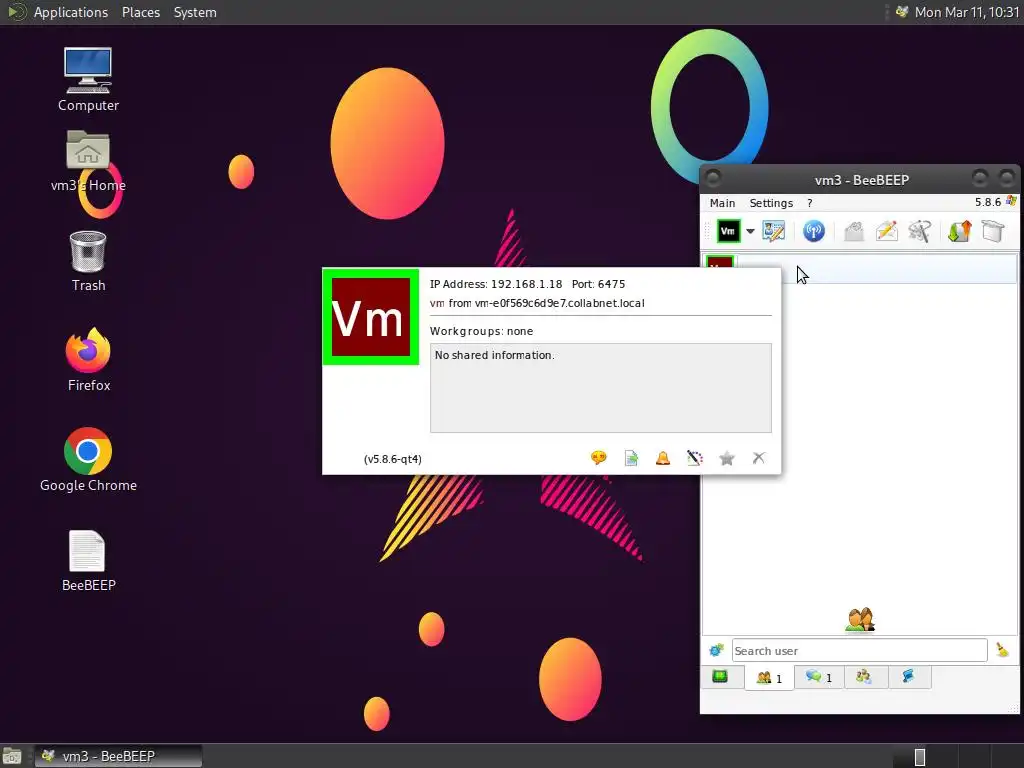Click the colorful icon beside version 5.8.6
The width and height of the screenshot is (1024, 768).
1011,201
